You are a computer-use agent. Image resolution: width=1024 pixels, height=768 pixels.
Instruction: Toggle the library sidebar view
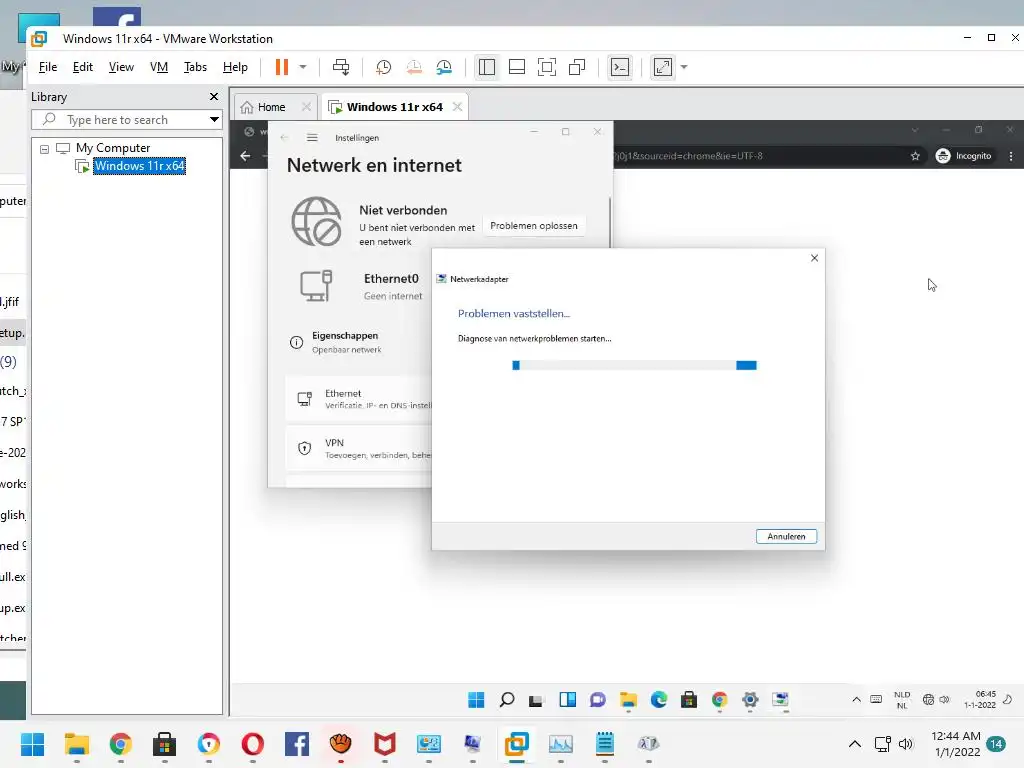487,67
